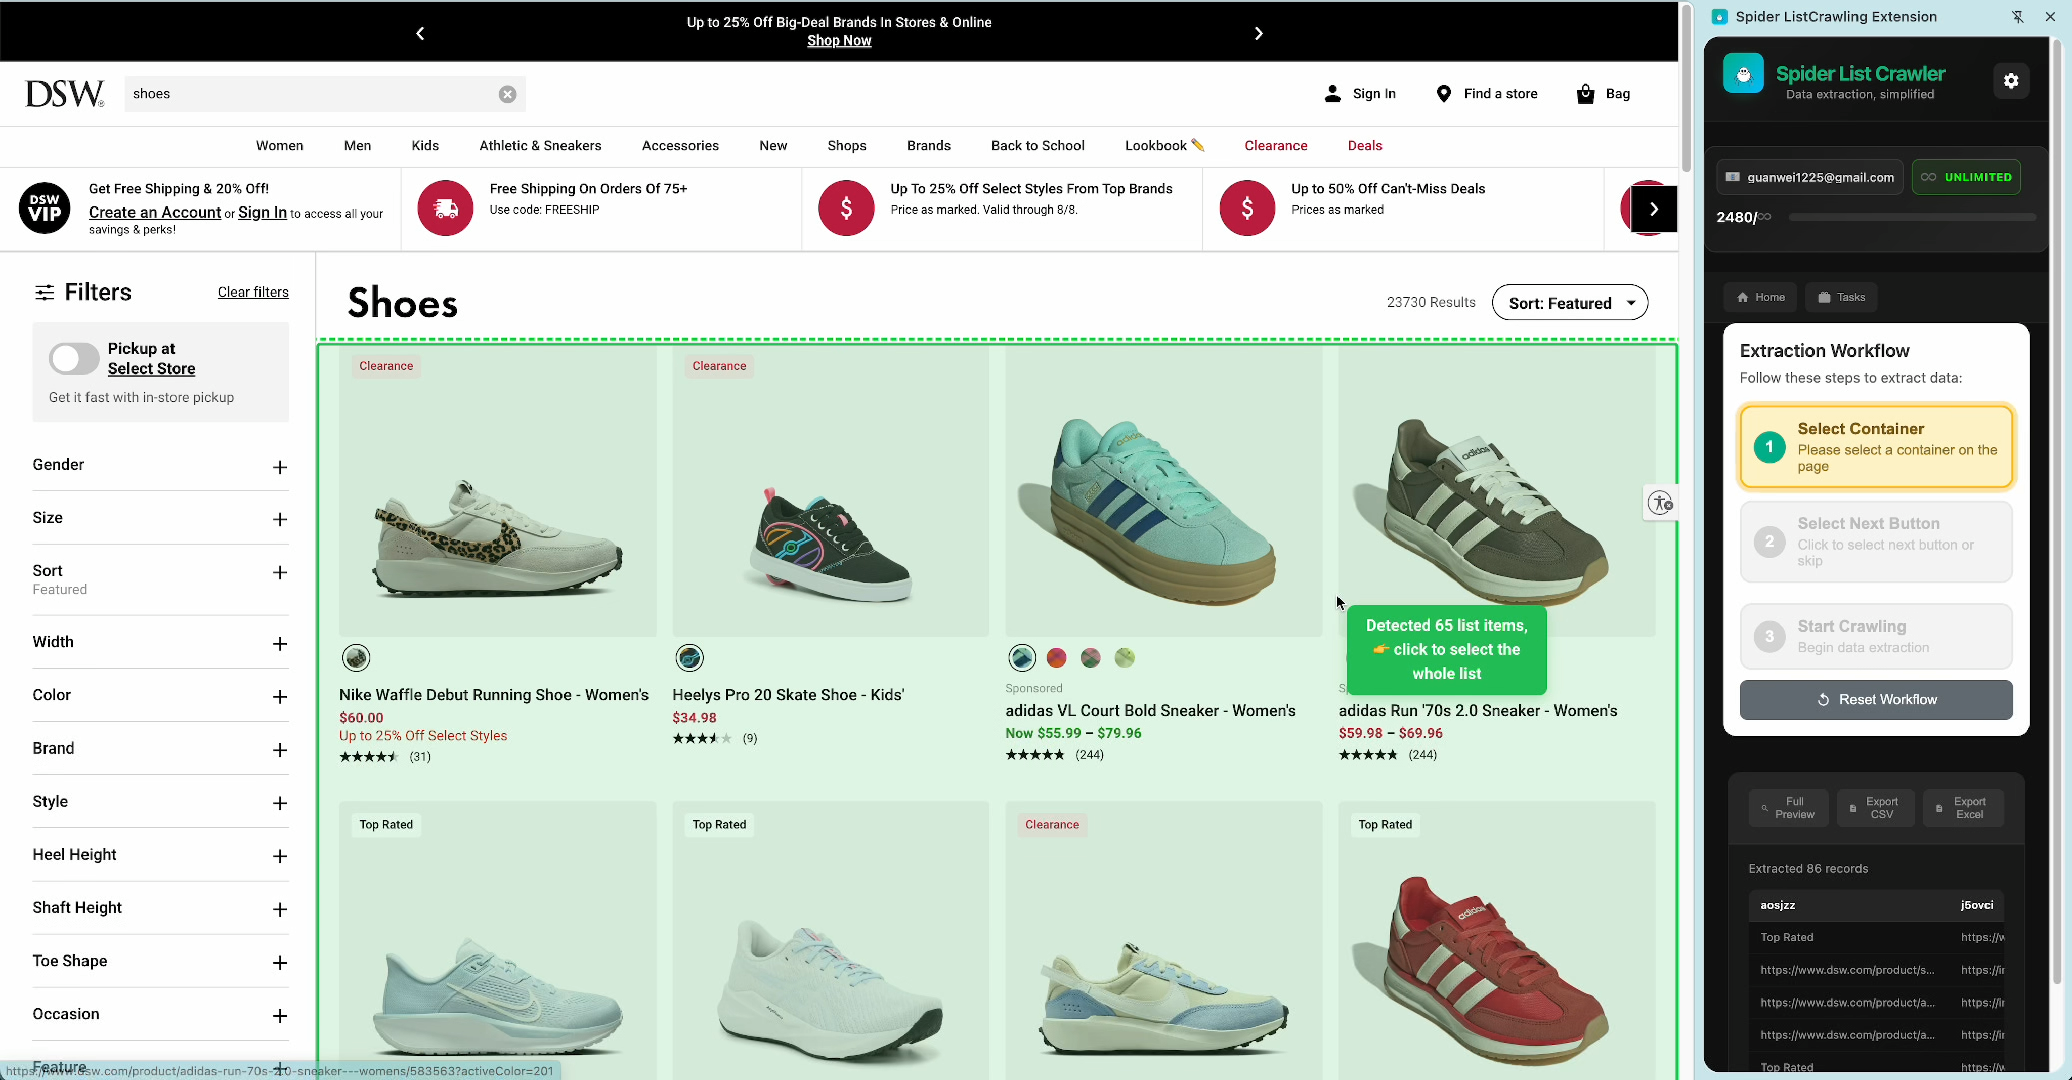Click Detected 65 list items tooltip

click(x=1446, y=650)
